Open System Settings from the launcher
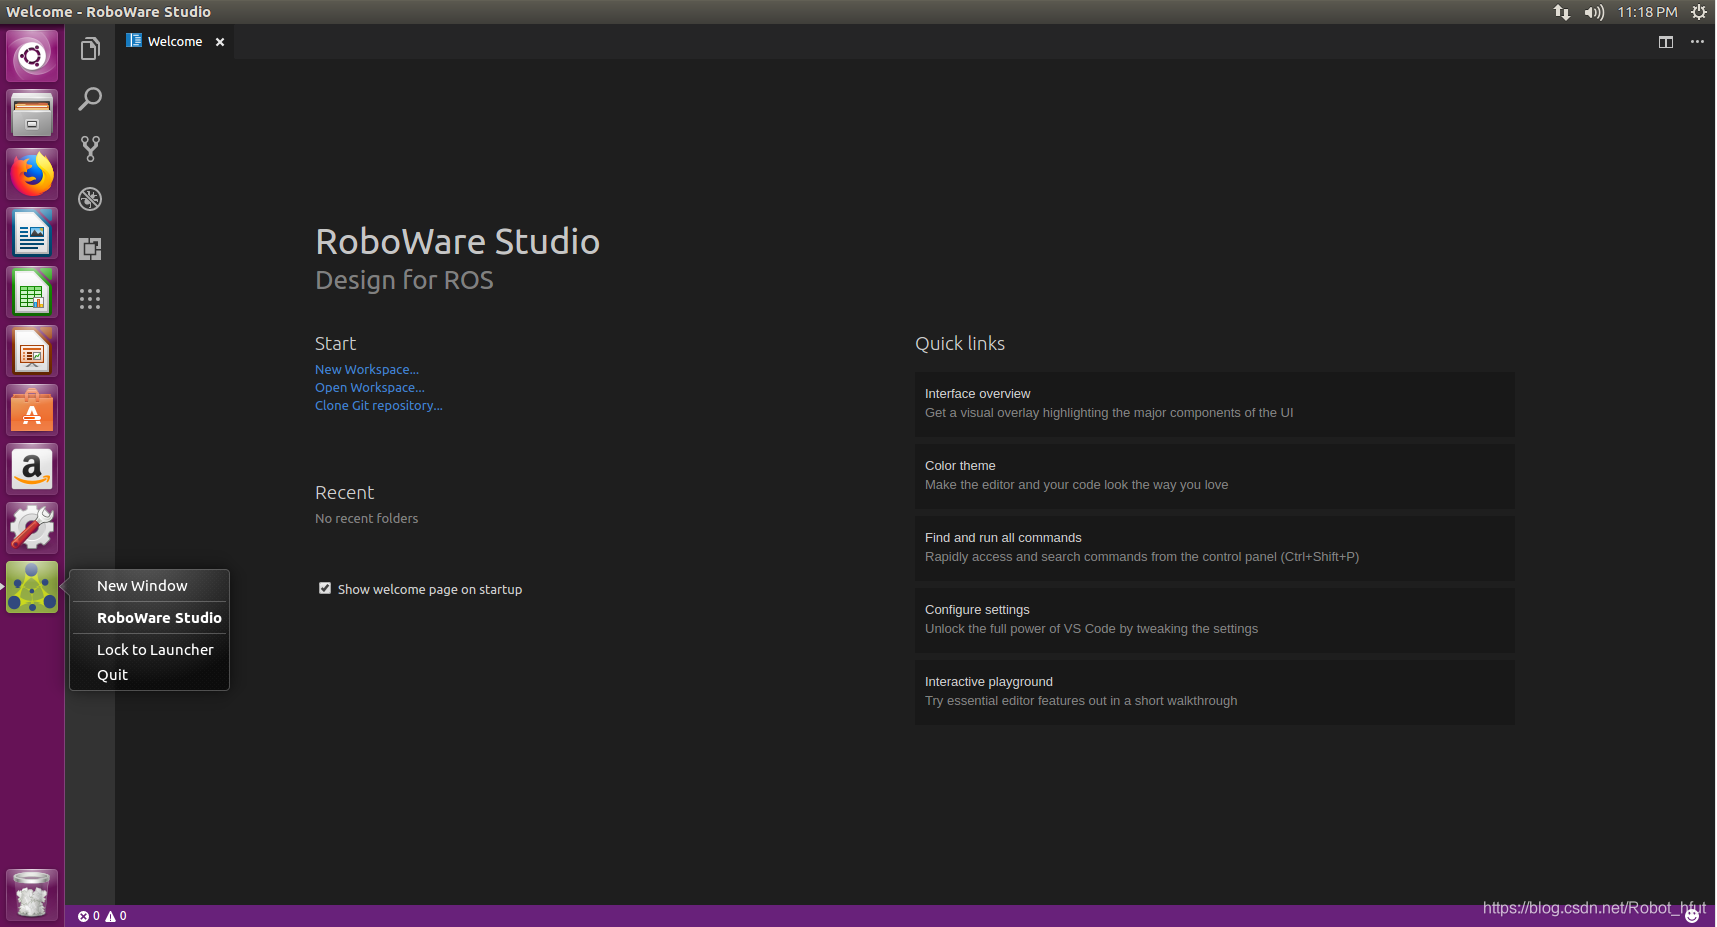The image size is (1717, 927). tap(32, 528)
